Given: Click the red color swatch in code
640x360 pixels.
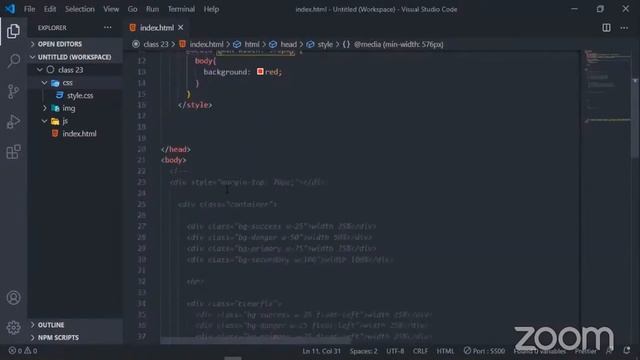Looking at the screenshot, I should click(260, 71).
